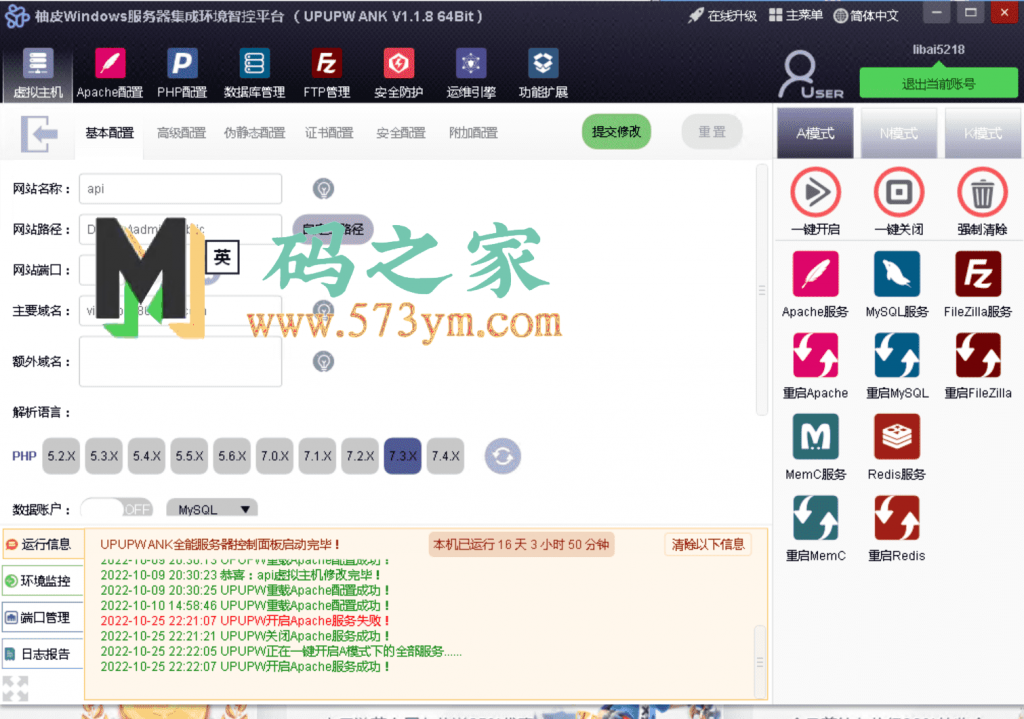The width and height of the screenshot is (1024, 719).
Task: Click the log panel vertical scrollbar
Action: pyautogui.click(x=760, y=661)
